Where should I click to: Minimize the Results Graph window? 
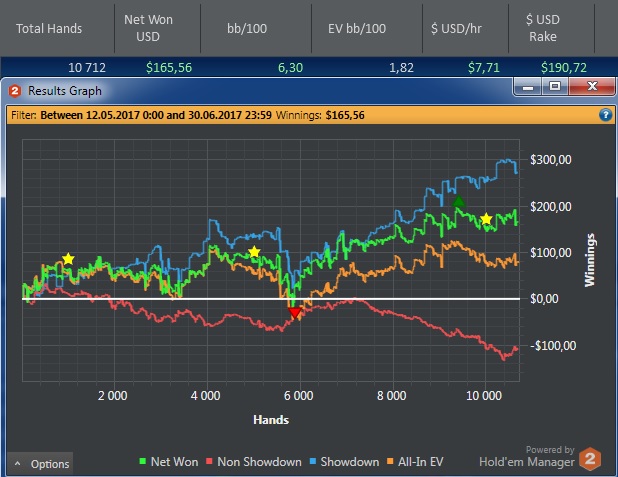pos(528,86)
